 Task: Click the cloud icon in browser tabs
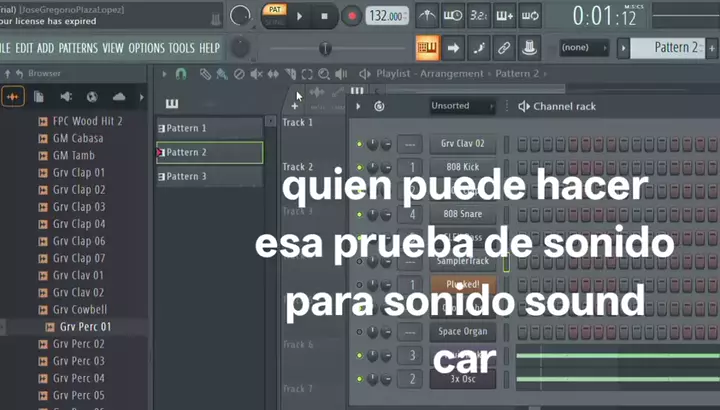(119, 97)
